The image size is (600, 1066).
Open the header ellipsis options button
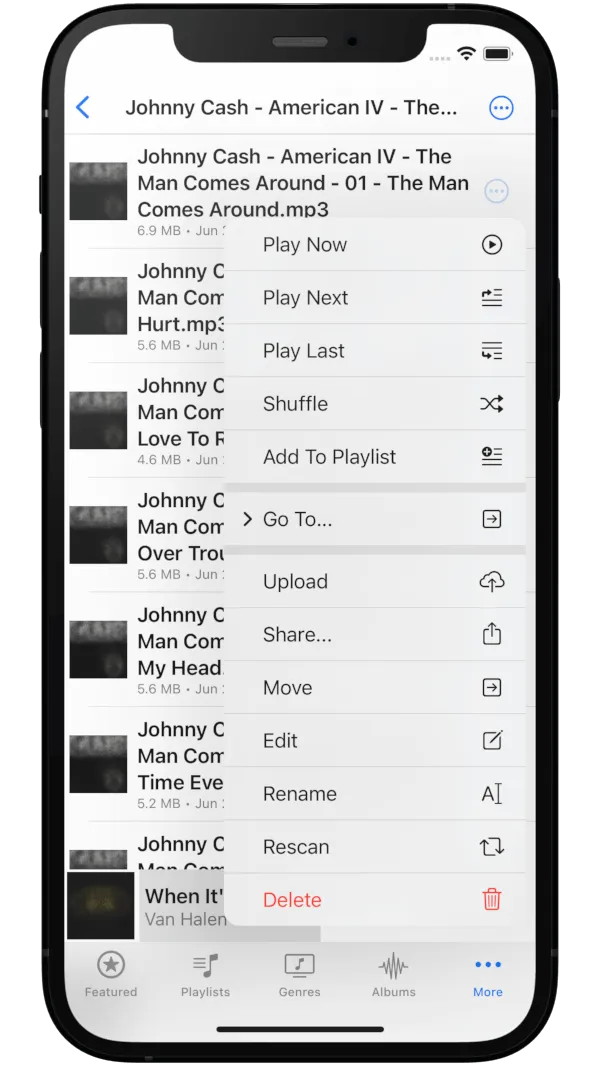(501, 107)
